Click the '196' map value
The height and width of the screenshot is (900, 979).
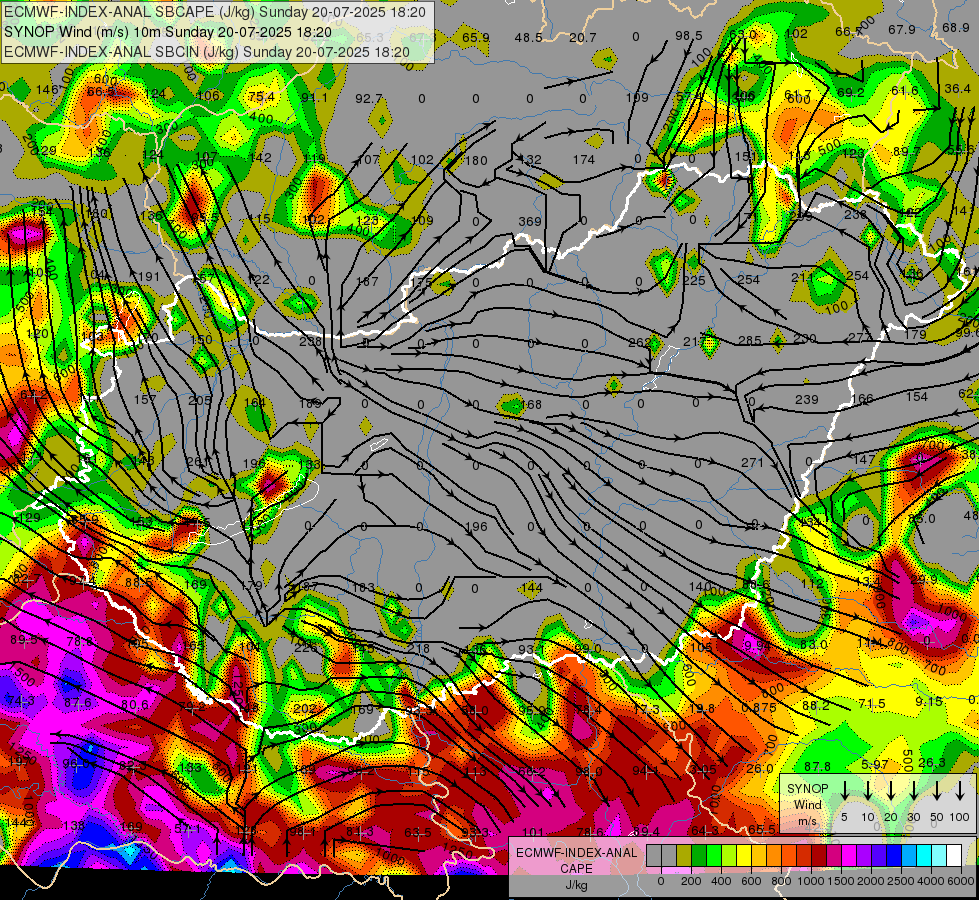(x=476, y=527)
